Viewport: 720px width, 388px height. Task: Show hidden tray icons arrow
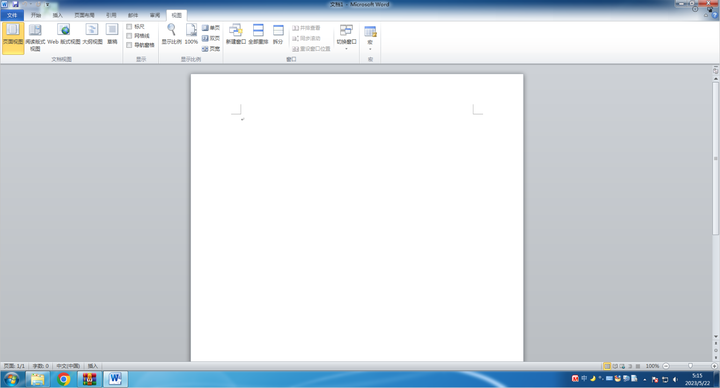pos(645,379)
